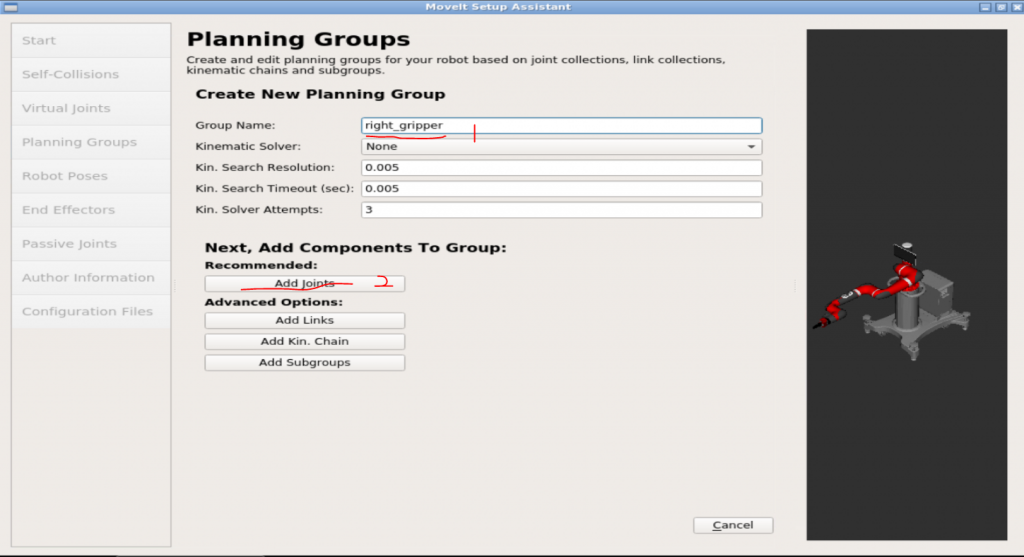Click the Add Links button

tap(304, 321)
